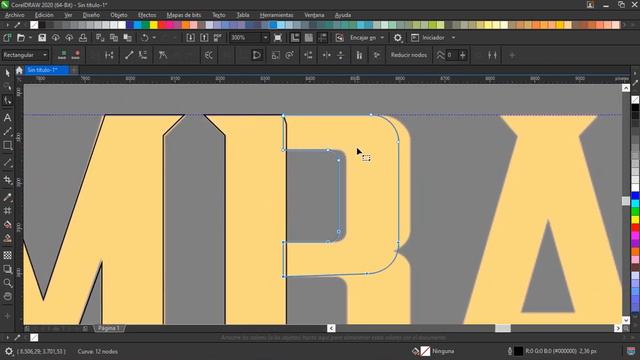Print the document from standard toolbar
Screen dimensions: 640x360
pyautogui.click(x=83, y=38)
